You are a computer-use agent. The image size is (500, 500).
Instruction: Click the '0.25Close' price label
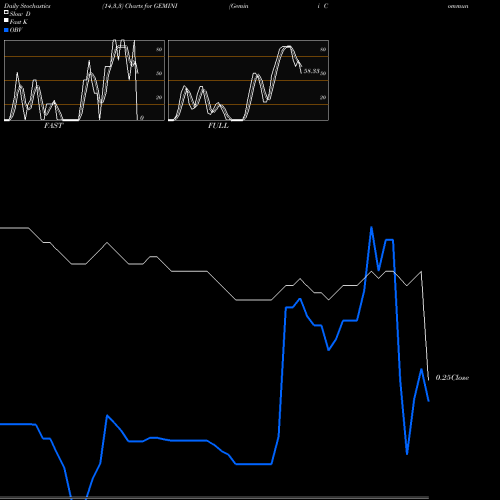[x=452, y=378]
